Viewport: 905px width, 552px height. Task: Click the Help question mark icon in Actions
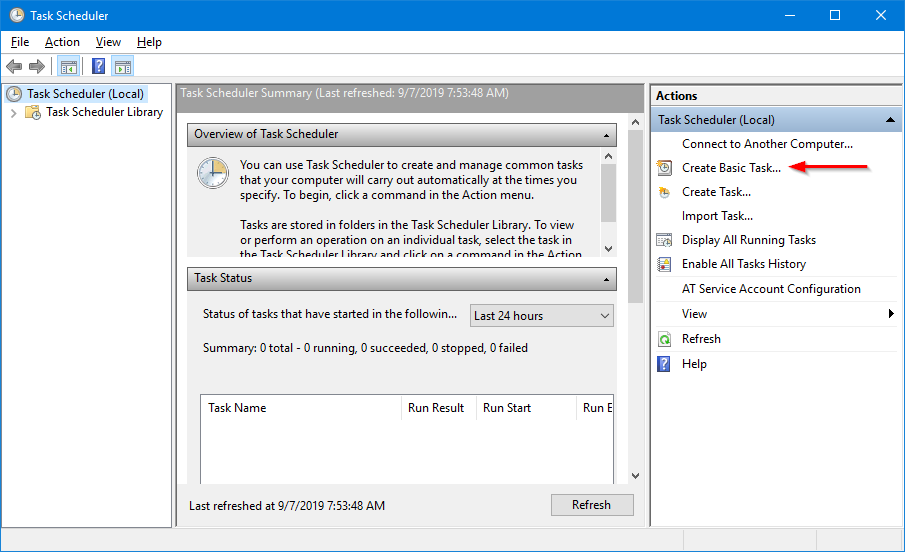664,364
